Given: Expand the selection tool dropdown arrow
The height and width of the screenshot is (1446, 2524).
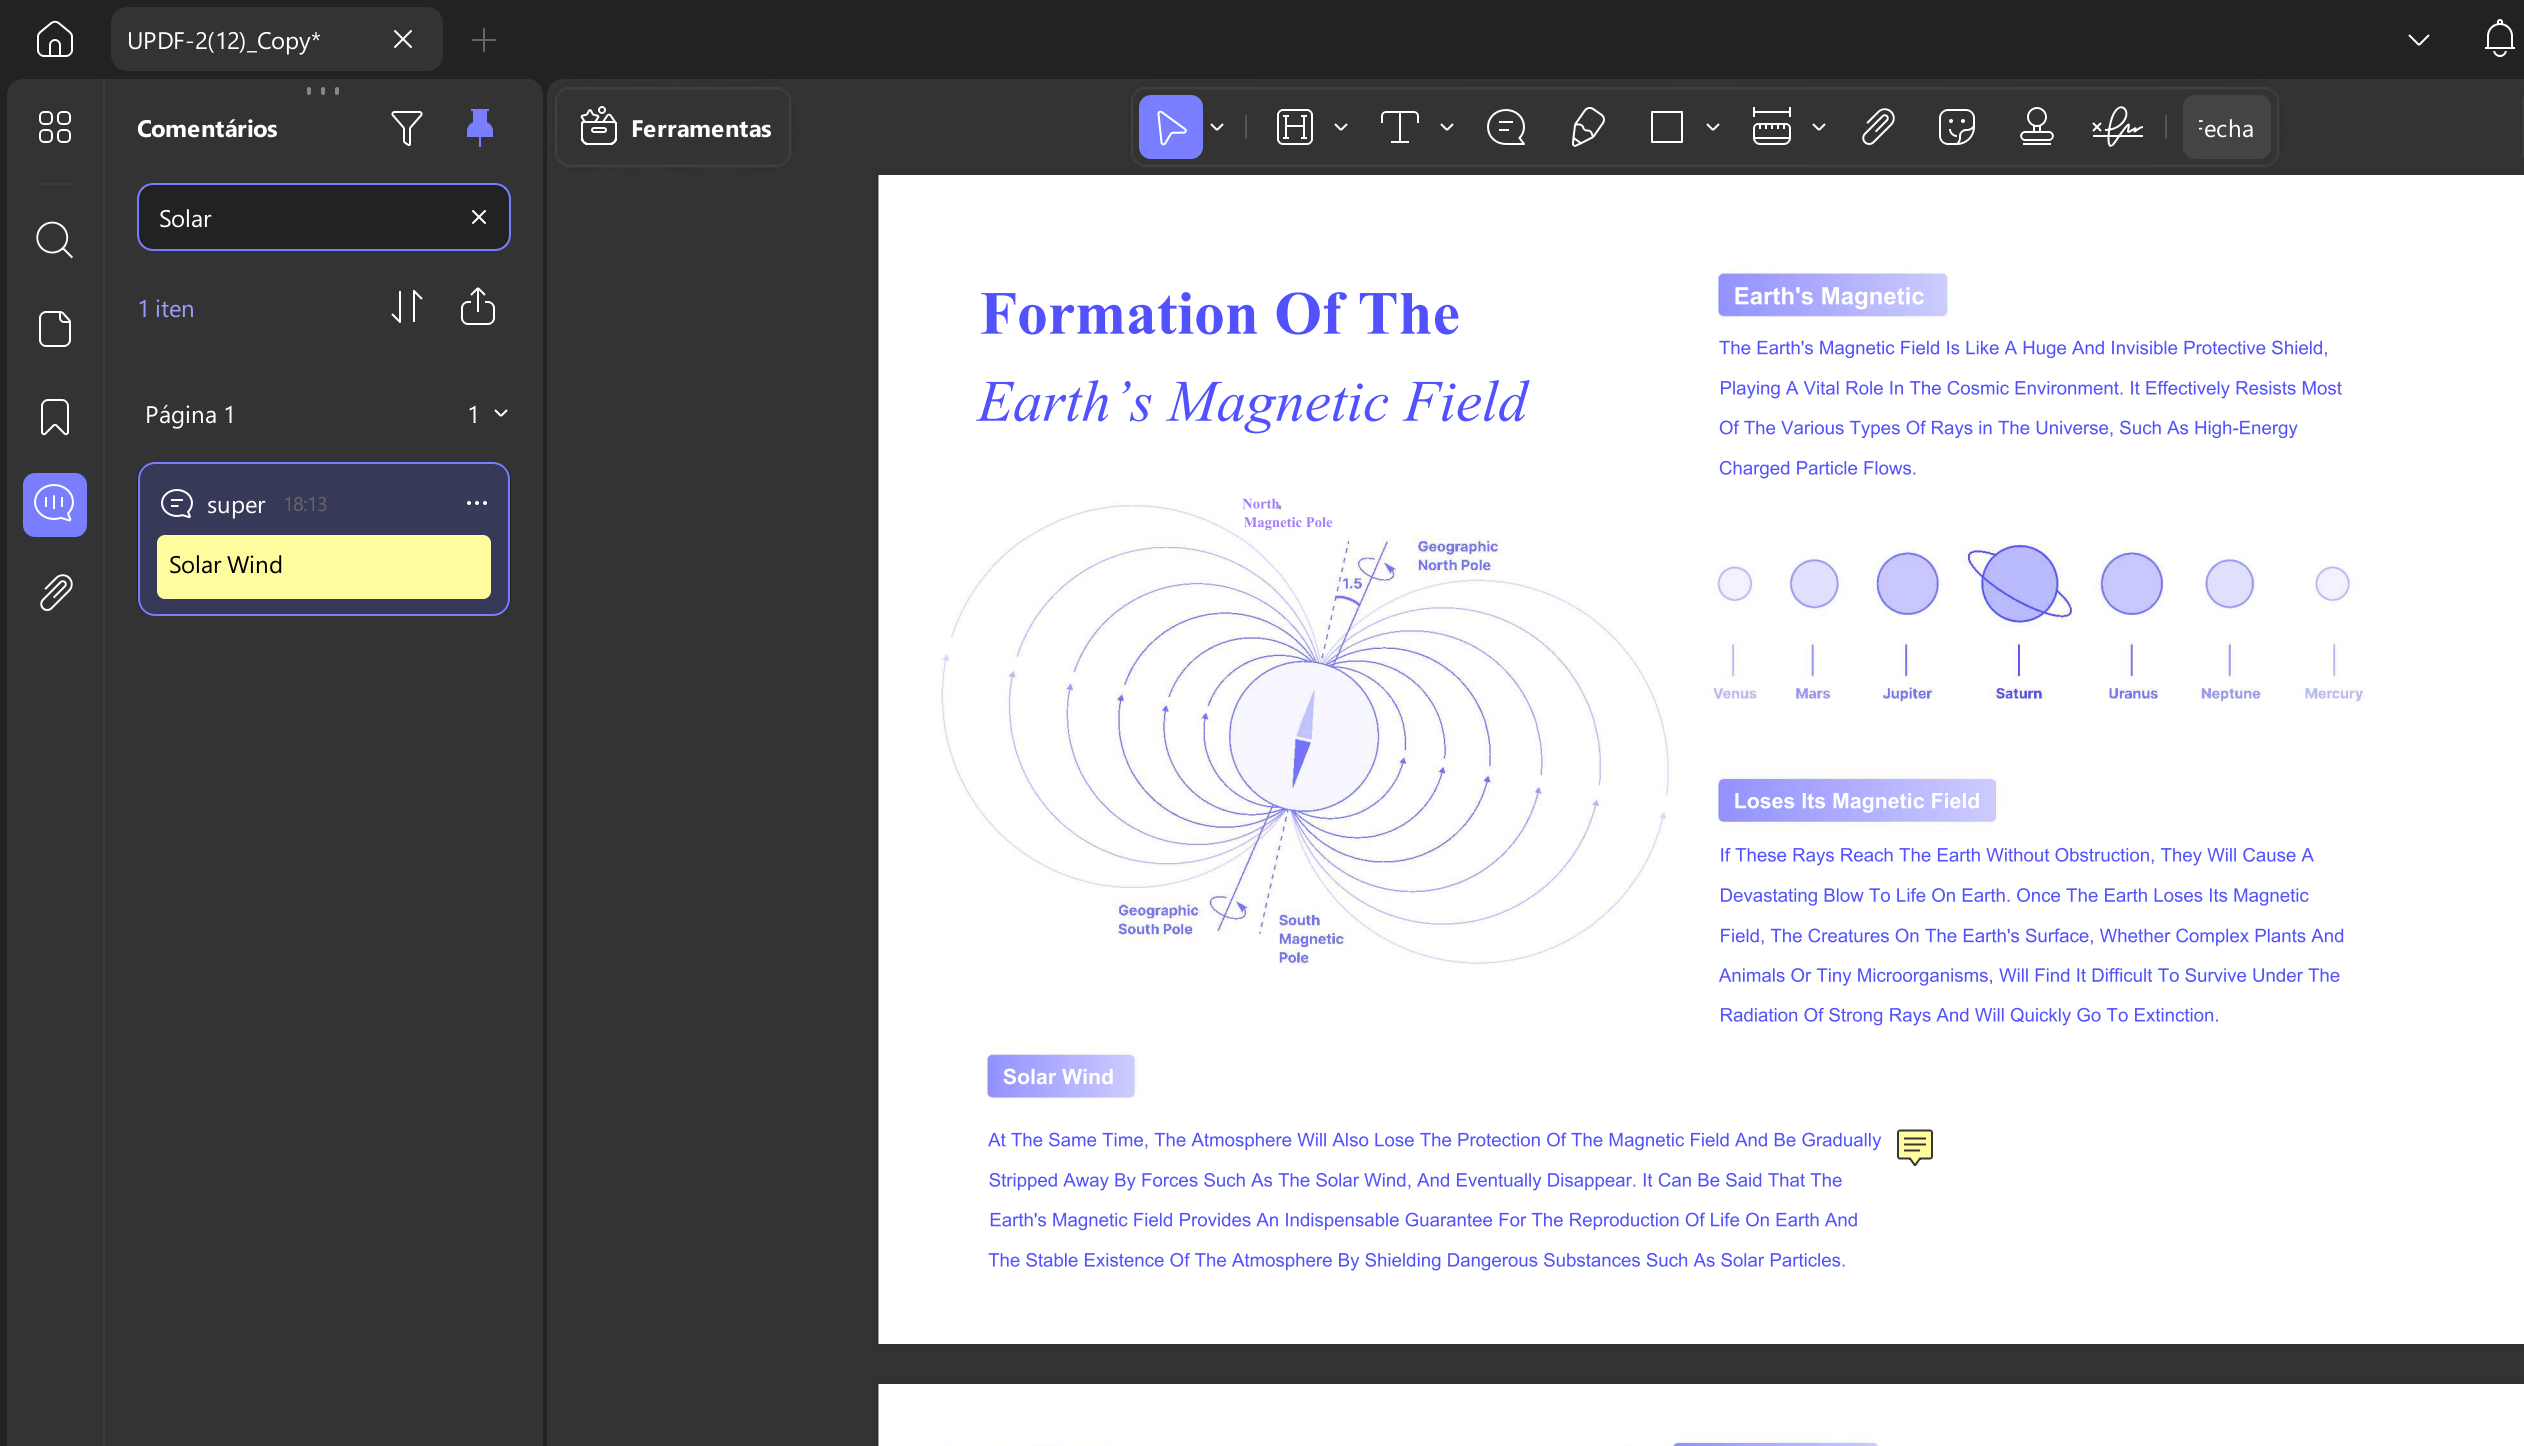Looking at the screenshot, I should 1217,127.
